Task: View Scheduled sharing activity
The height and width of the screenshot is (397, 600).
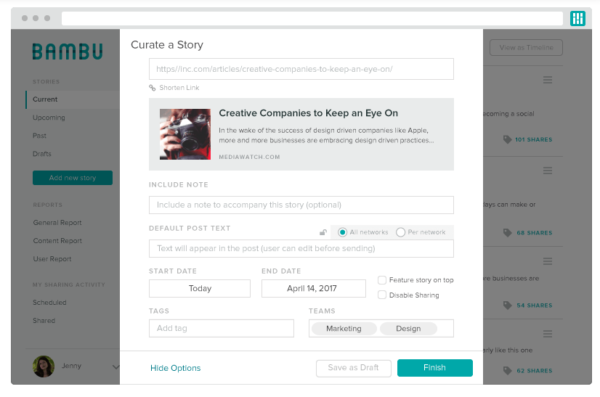Action: click(49, 302)
